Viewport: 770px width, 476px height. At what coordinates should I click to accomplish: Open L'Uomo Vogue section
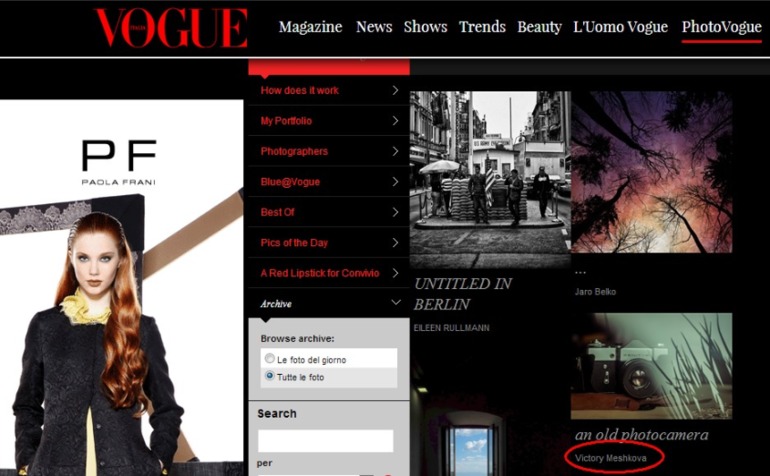(x=620, y=27)
